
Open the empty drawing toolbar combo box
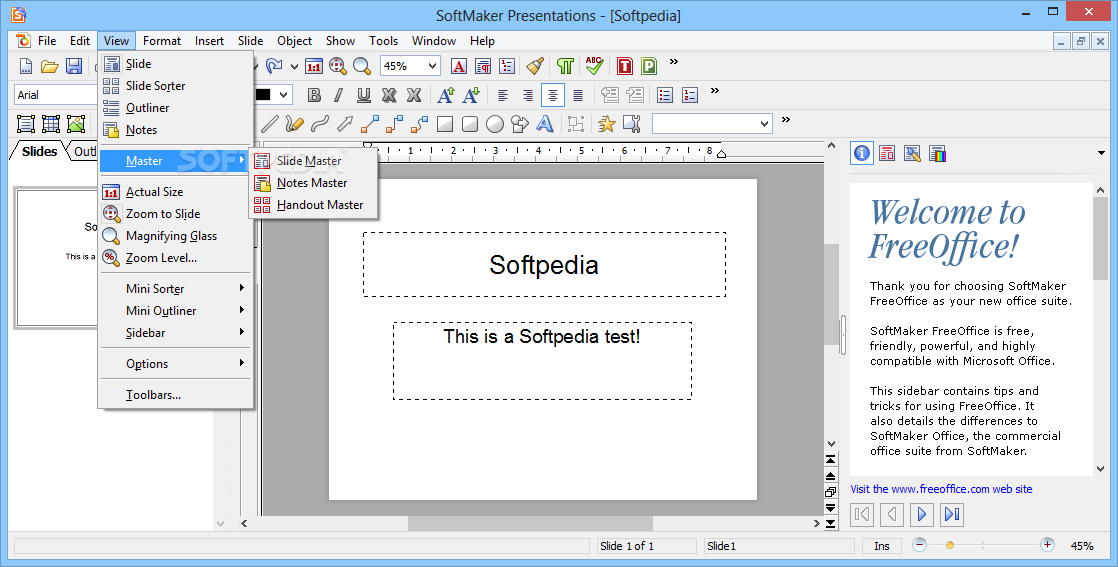click(x=712, y=124)
